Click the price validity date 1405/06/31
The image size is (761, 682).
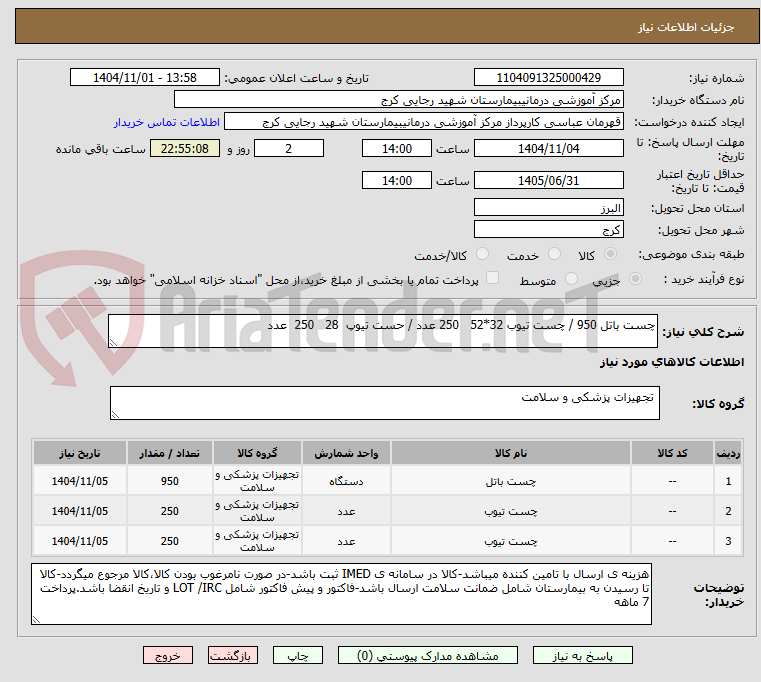point(548,181)
